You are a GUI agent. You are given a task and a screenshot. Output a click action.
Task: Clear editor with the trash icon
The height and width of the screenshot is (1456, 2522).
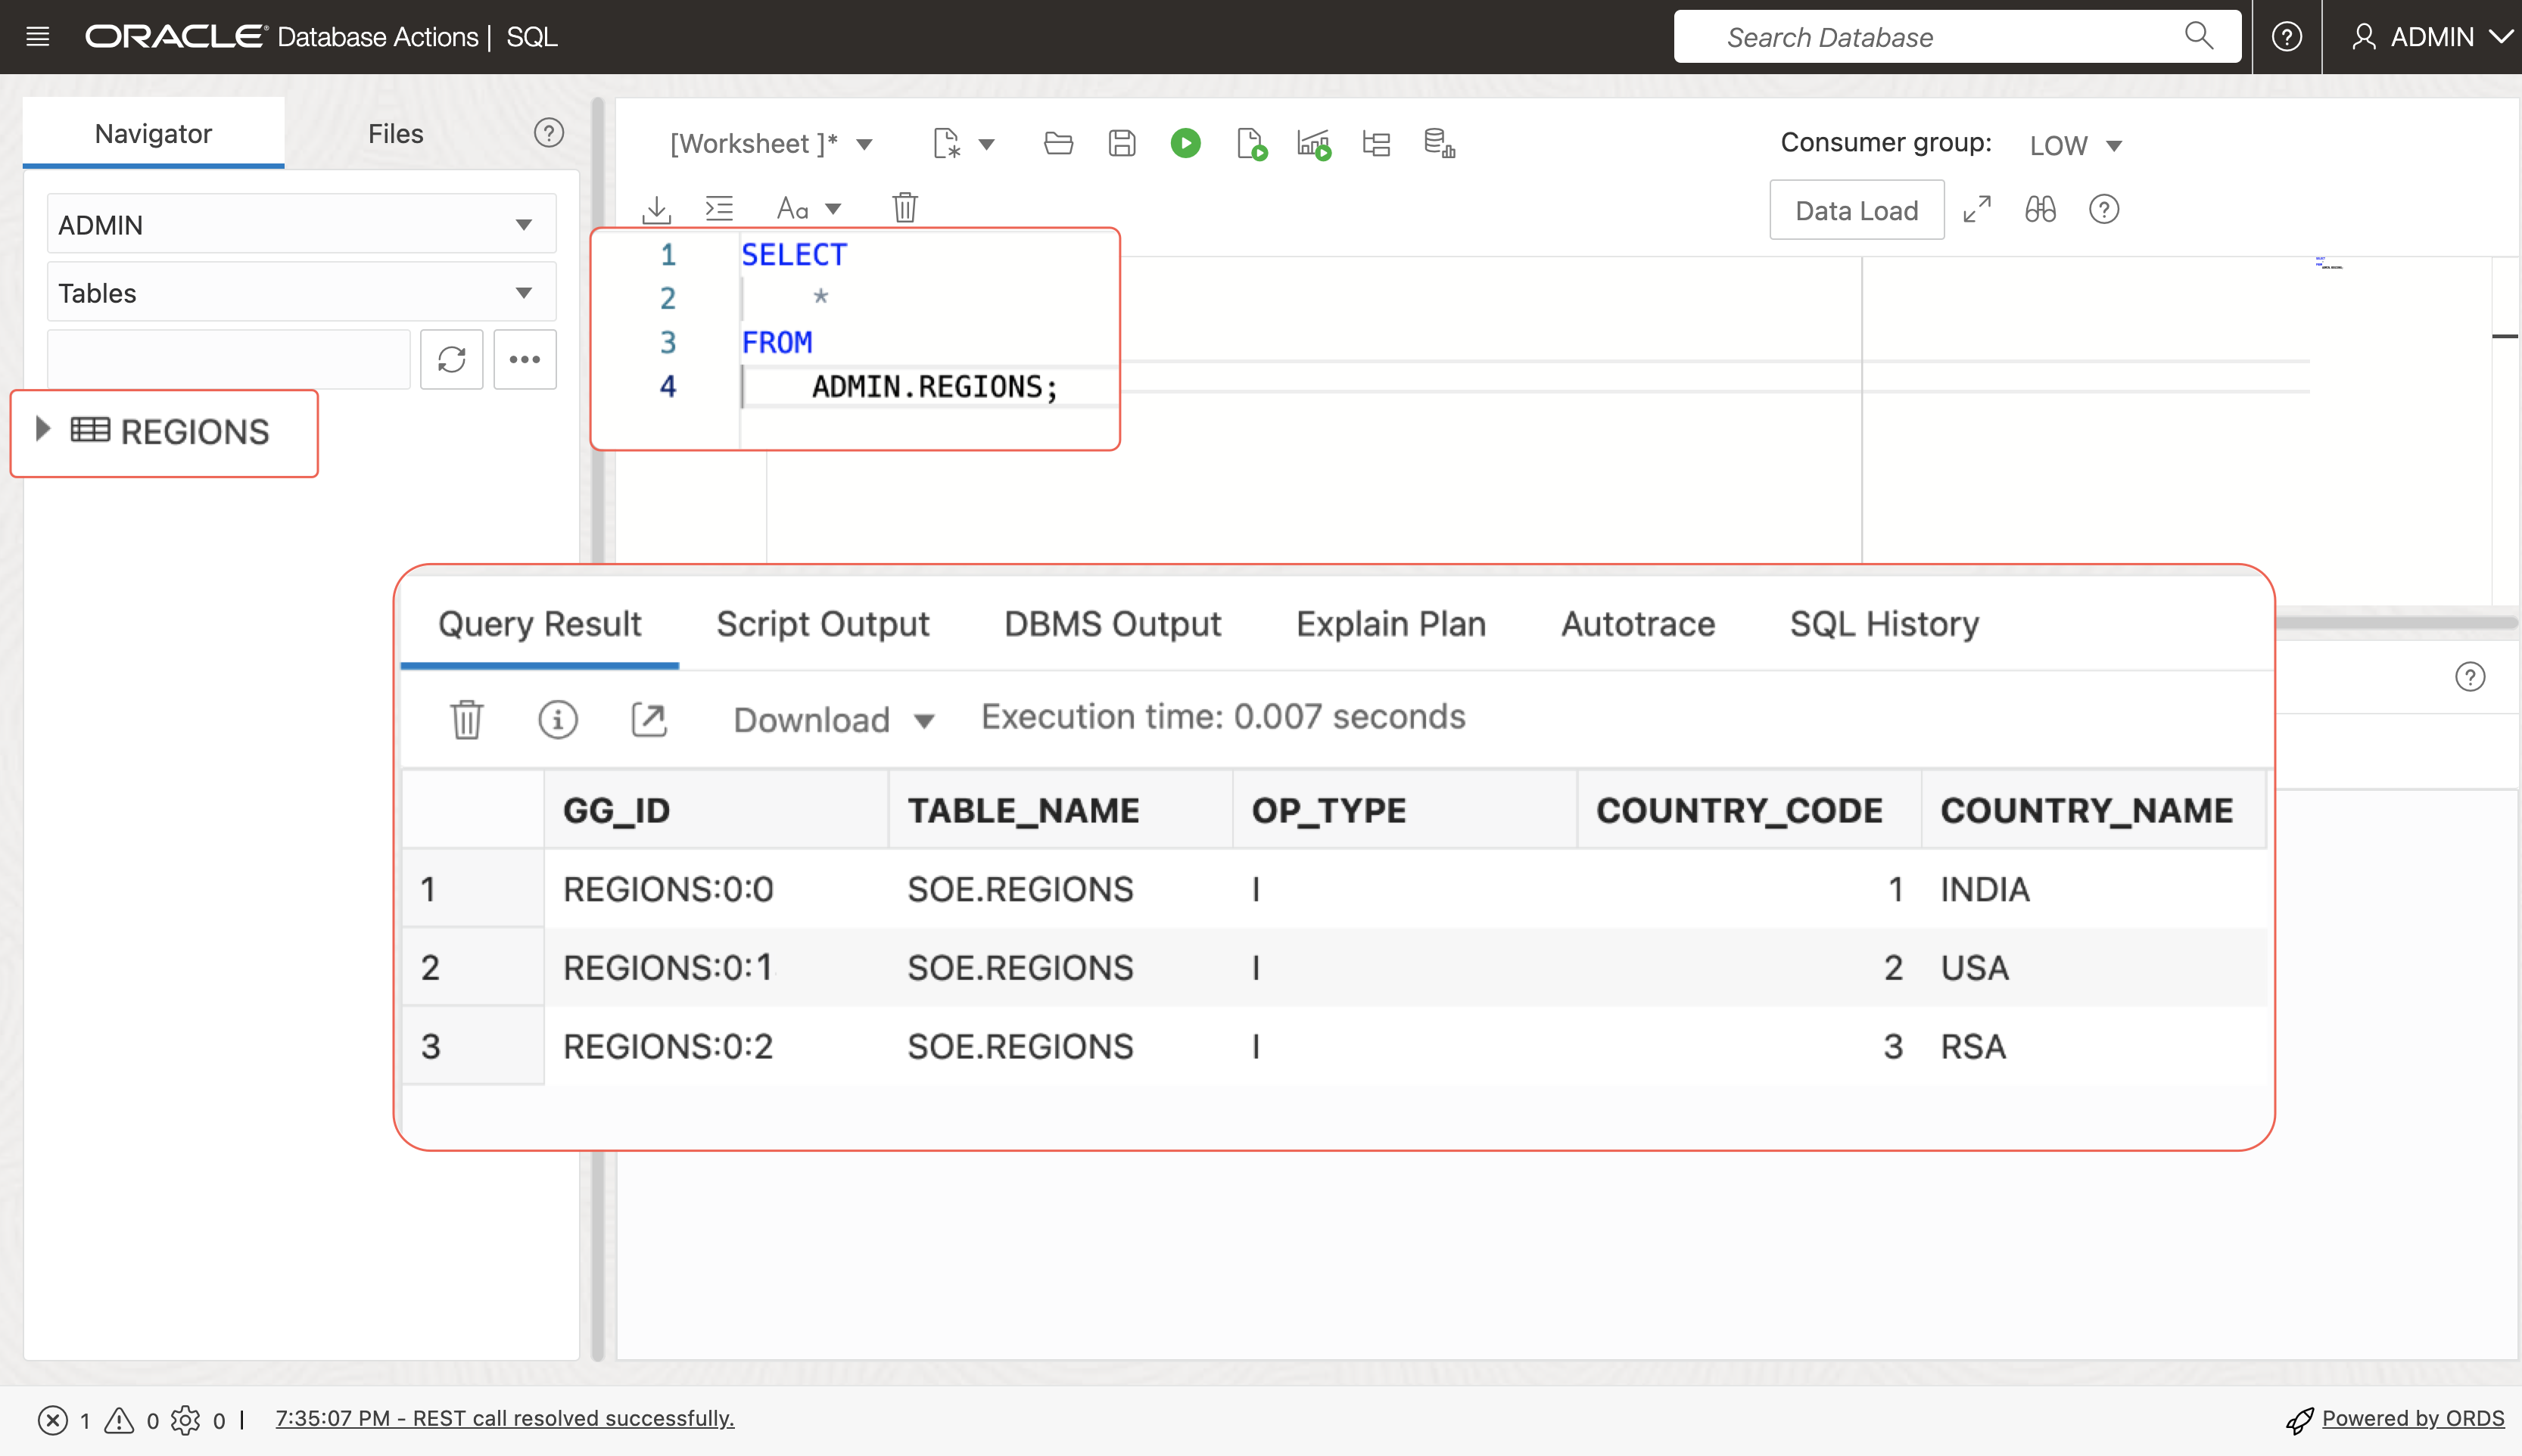[x=904, y=208]
